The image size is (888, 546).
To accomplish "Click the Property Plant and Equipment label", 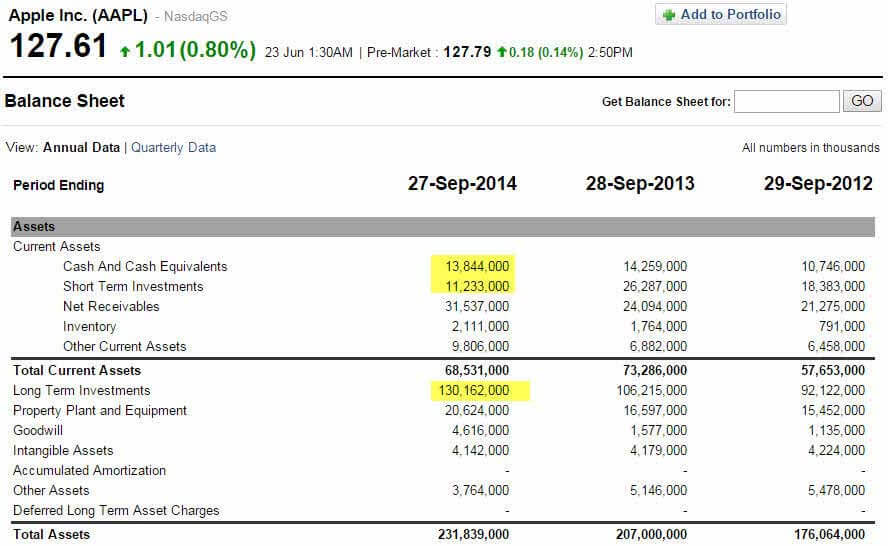I will [100, 411].
